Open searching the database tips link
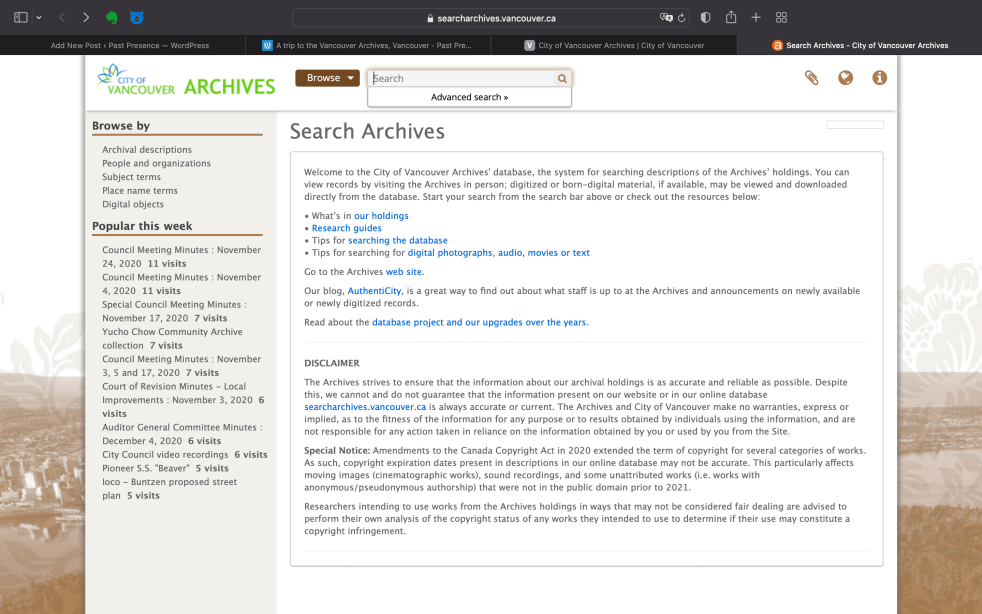982x614 pixels. 398,241
